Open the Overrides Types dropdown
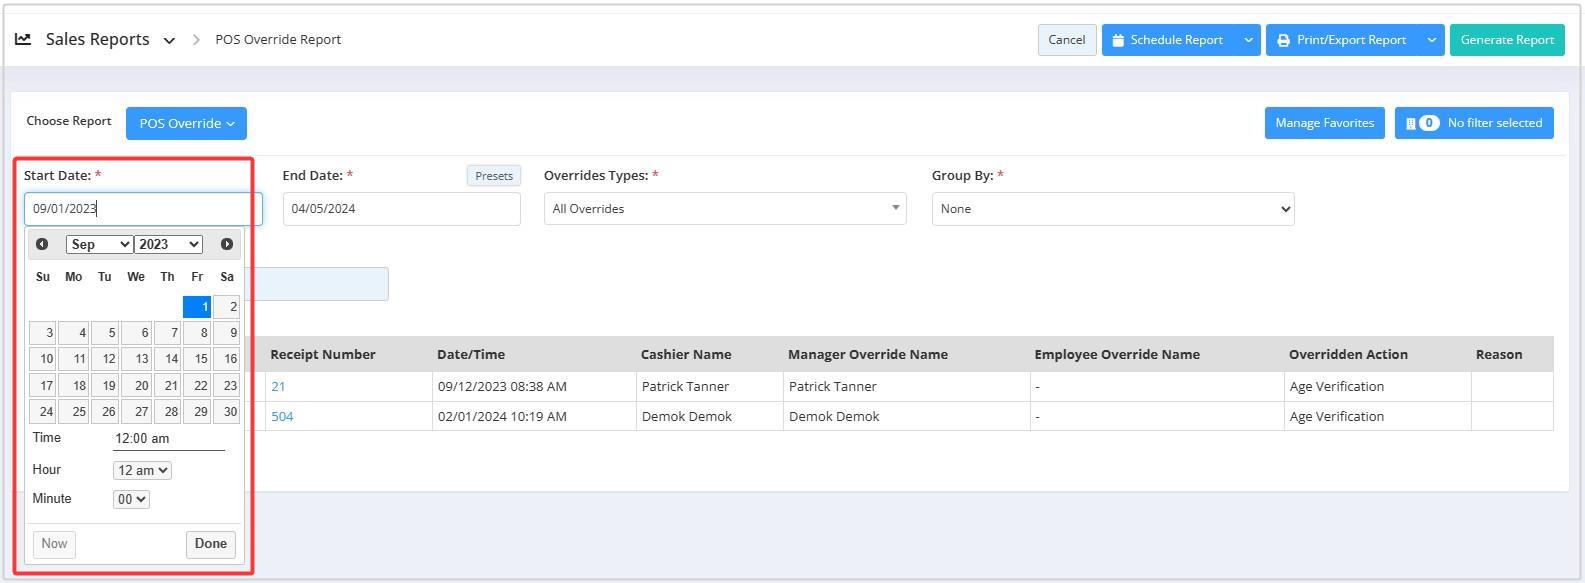 click(x=725, y=208)
